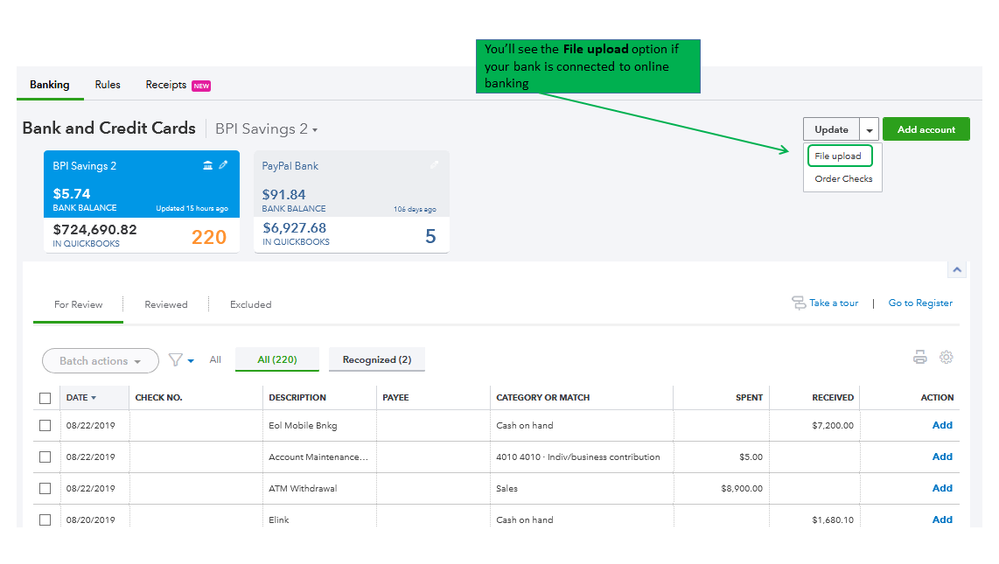Click the Take a tour signpost icon
Viewport: 999px width, 564px height.
pyautogui.click(x=798, y=303)
